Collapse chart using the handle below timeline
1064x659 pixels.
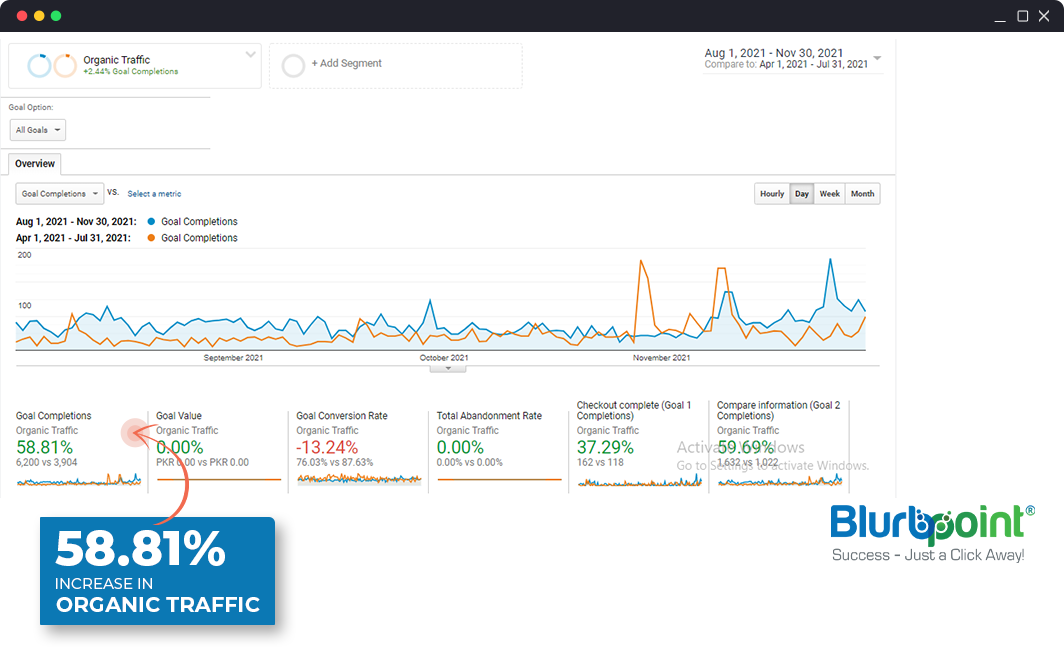pos(447,368)
